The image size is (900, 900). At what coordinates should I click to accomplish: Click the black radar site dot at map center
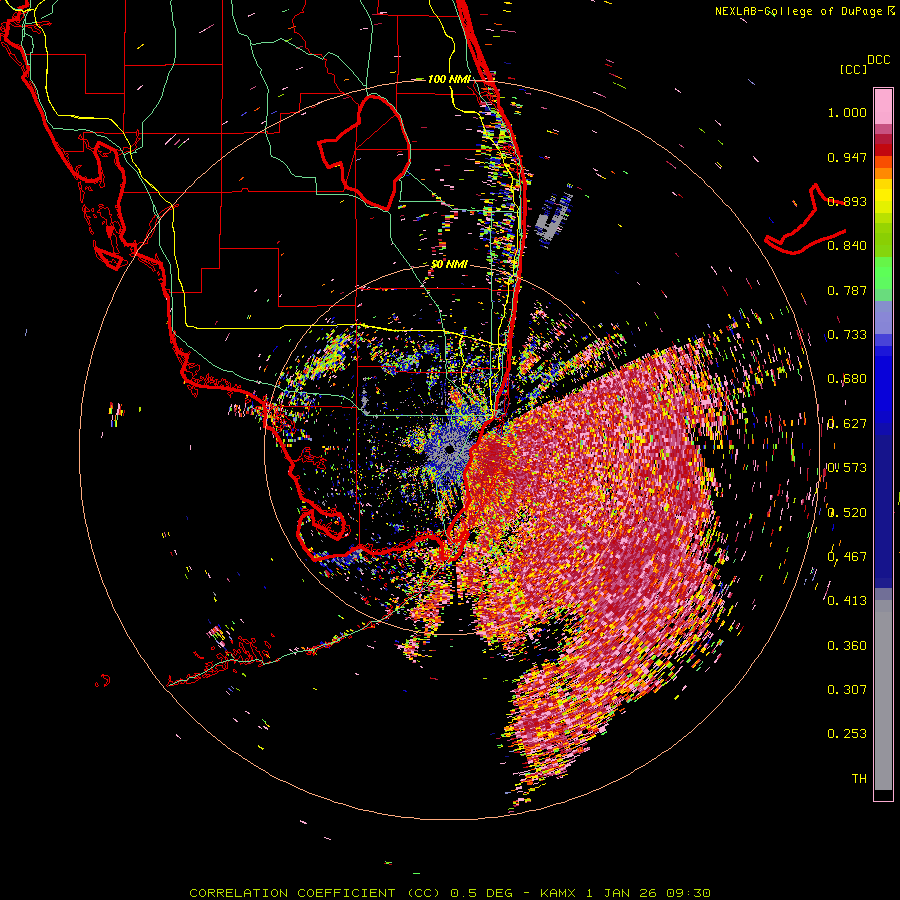click(449, 449)
